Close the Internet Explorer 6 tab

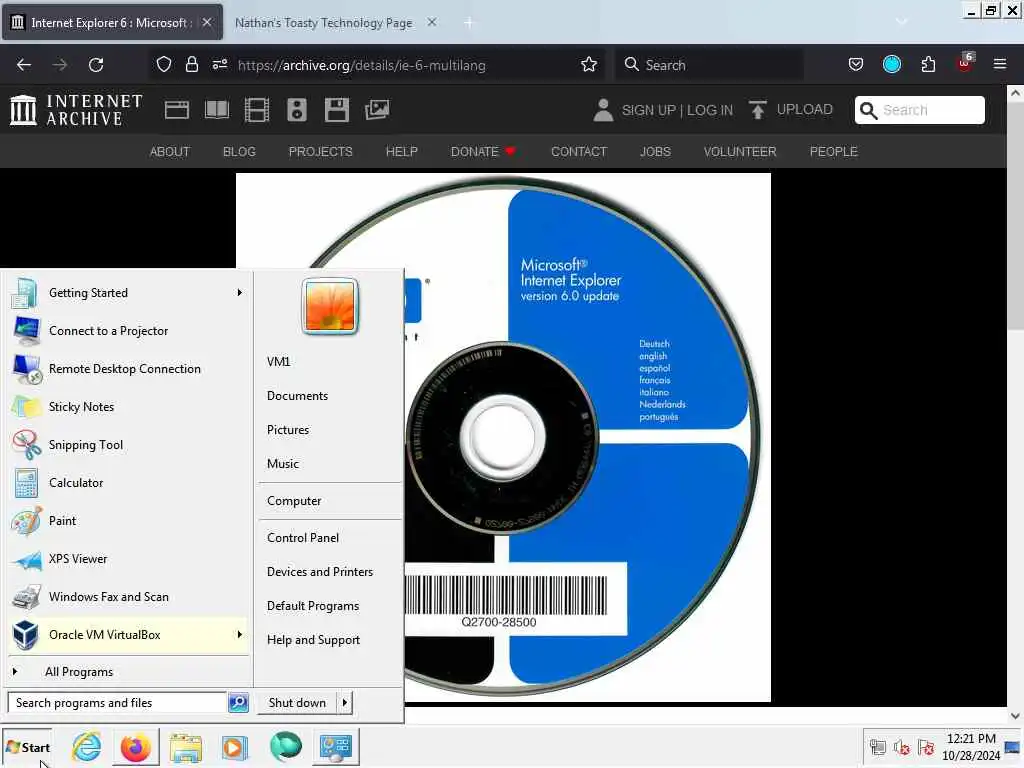coord(206,22)
